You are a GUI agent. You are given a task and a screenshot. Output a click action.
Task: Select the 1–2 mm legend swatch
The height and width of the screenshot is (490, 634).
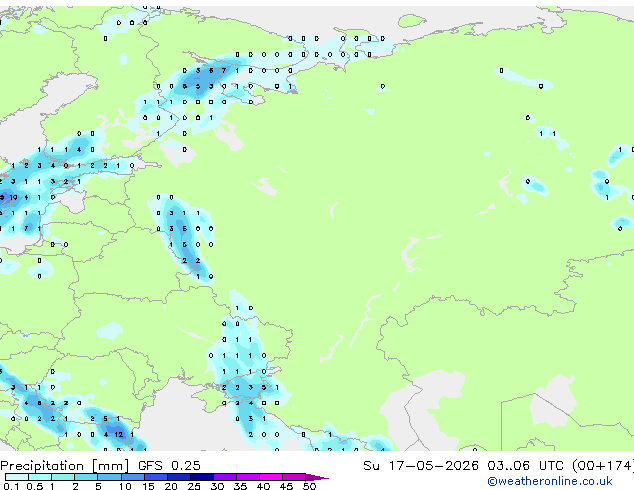63,477
